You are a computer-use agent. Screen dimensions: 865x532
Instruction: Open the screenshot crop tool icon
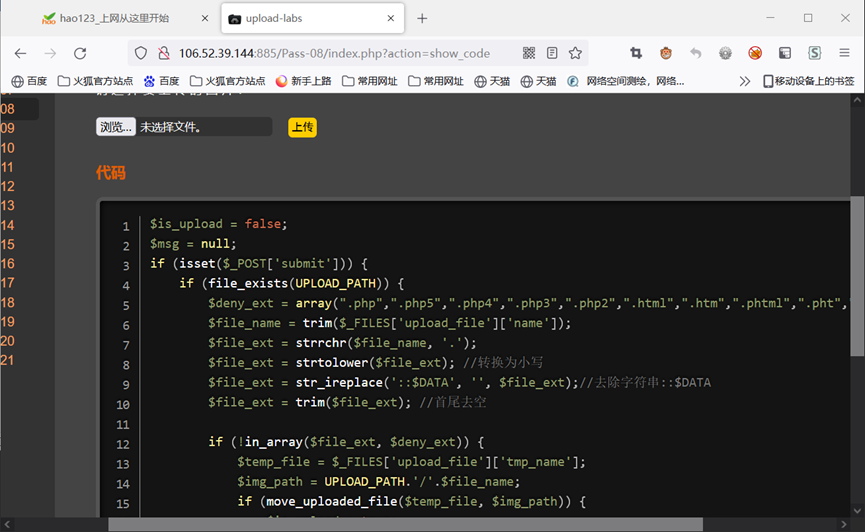click(x=636, y=53)
